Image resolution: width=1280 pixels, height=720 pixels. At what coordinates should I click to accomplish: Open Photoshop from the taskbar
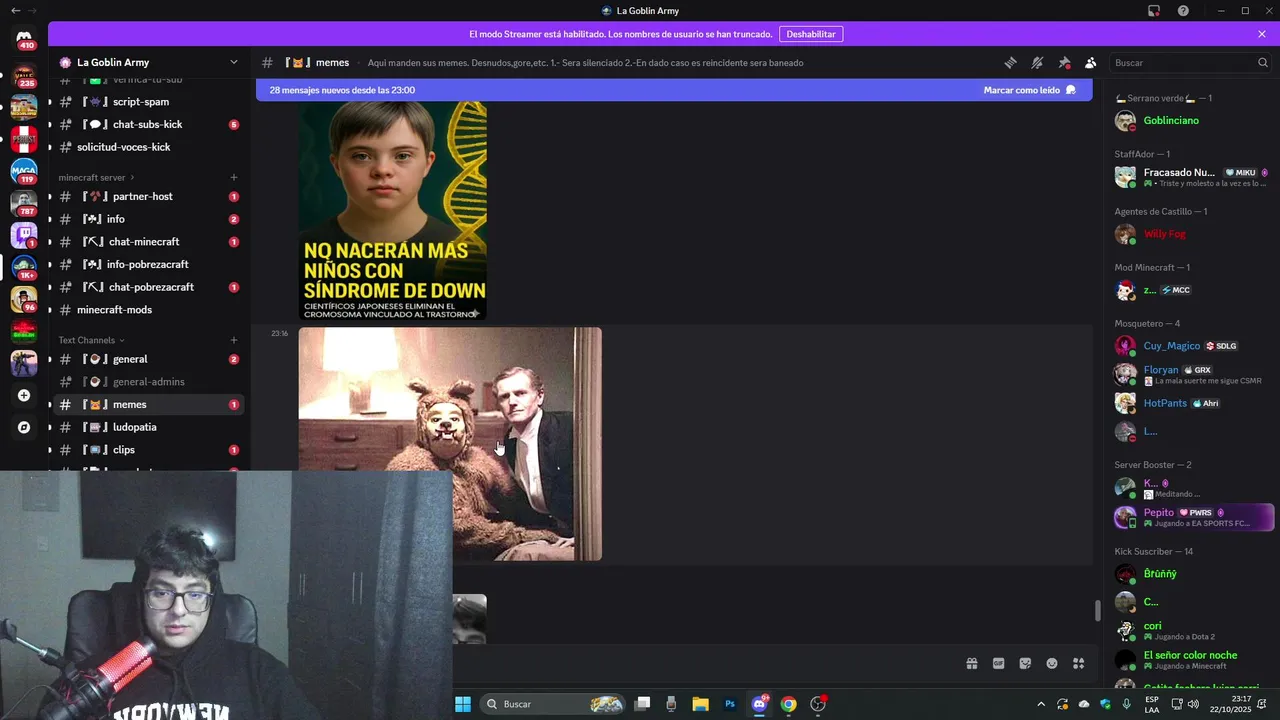[x=730, y=704]
